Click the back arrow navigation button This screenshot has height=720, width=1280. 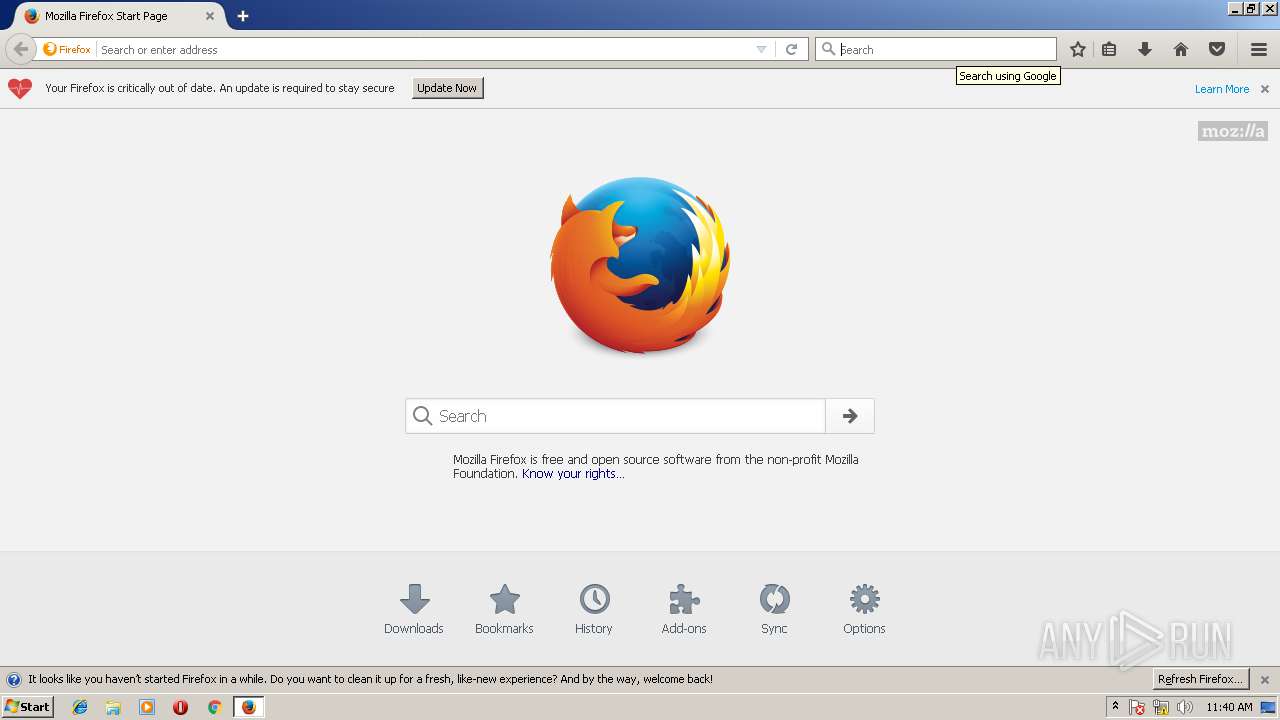[20, 49]
